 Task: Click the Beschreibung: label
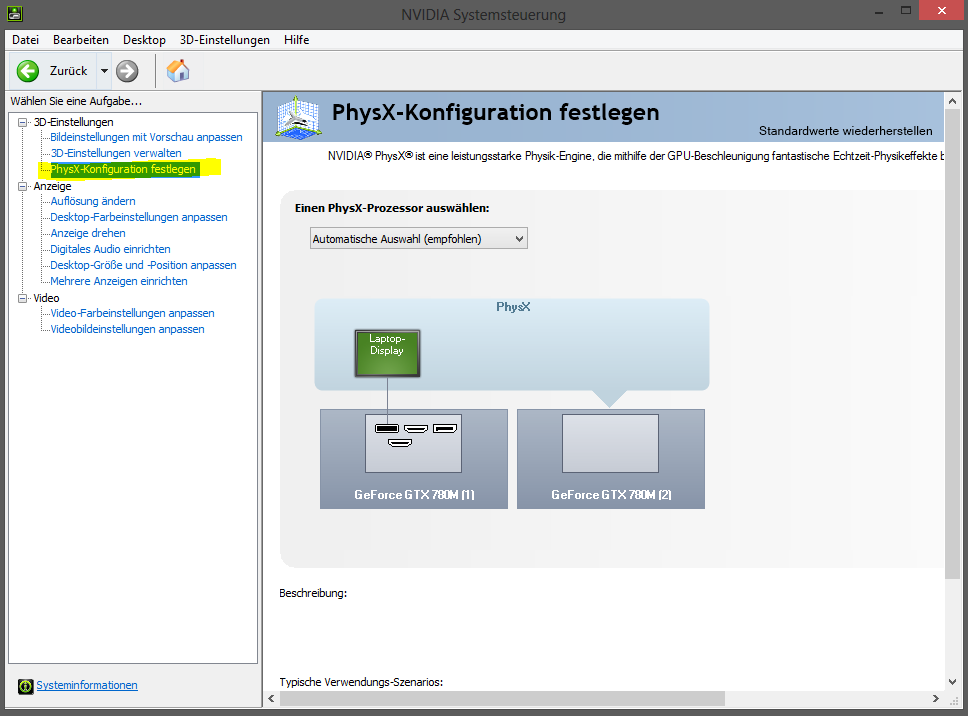(x=313, y=593)
